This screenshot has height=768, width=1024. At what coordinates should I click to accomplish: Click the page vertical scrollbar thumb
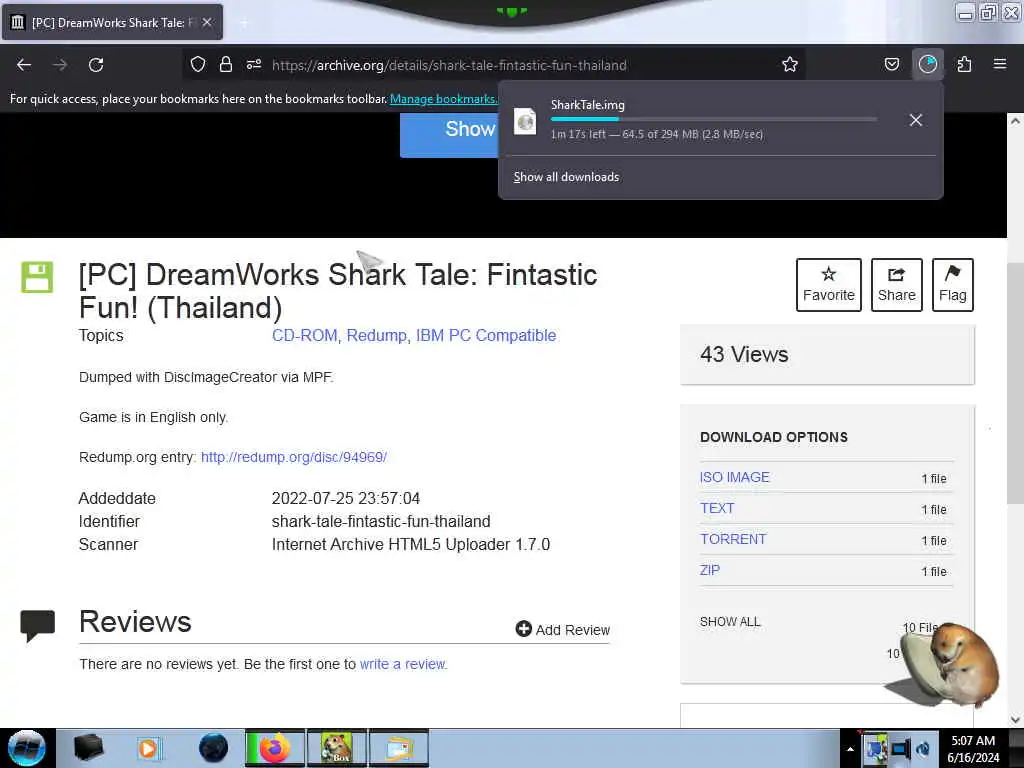pos(1015,383)
